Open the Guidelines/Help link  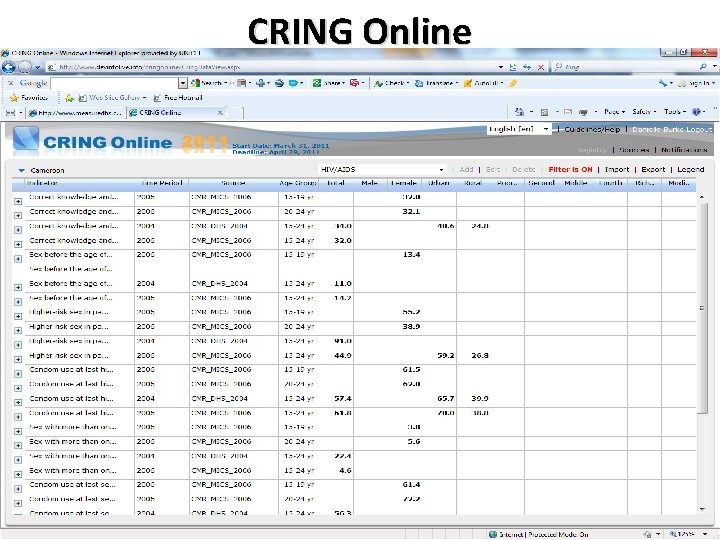pyautogui.click(x=592, y=129)
